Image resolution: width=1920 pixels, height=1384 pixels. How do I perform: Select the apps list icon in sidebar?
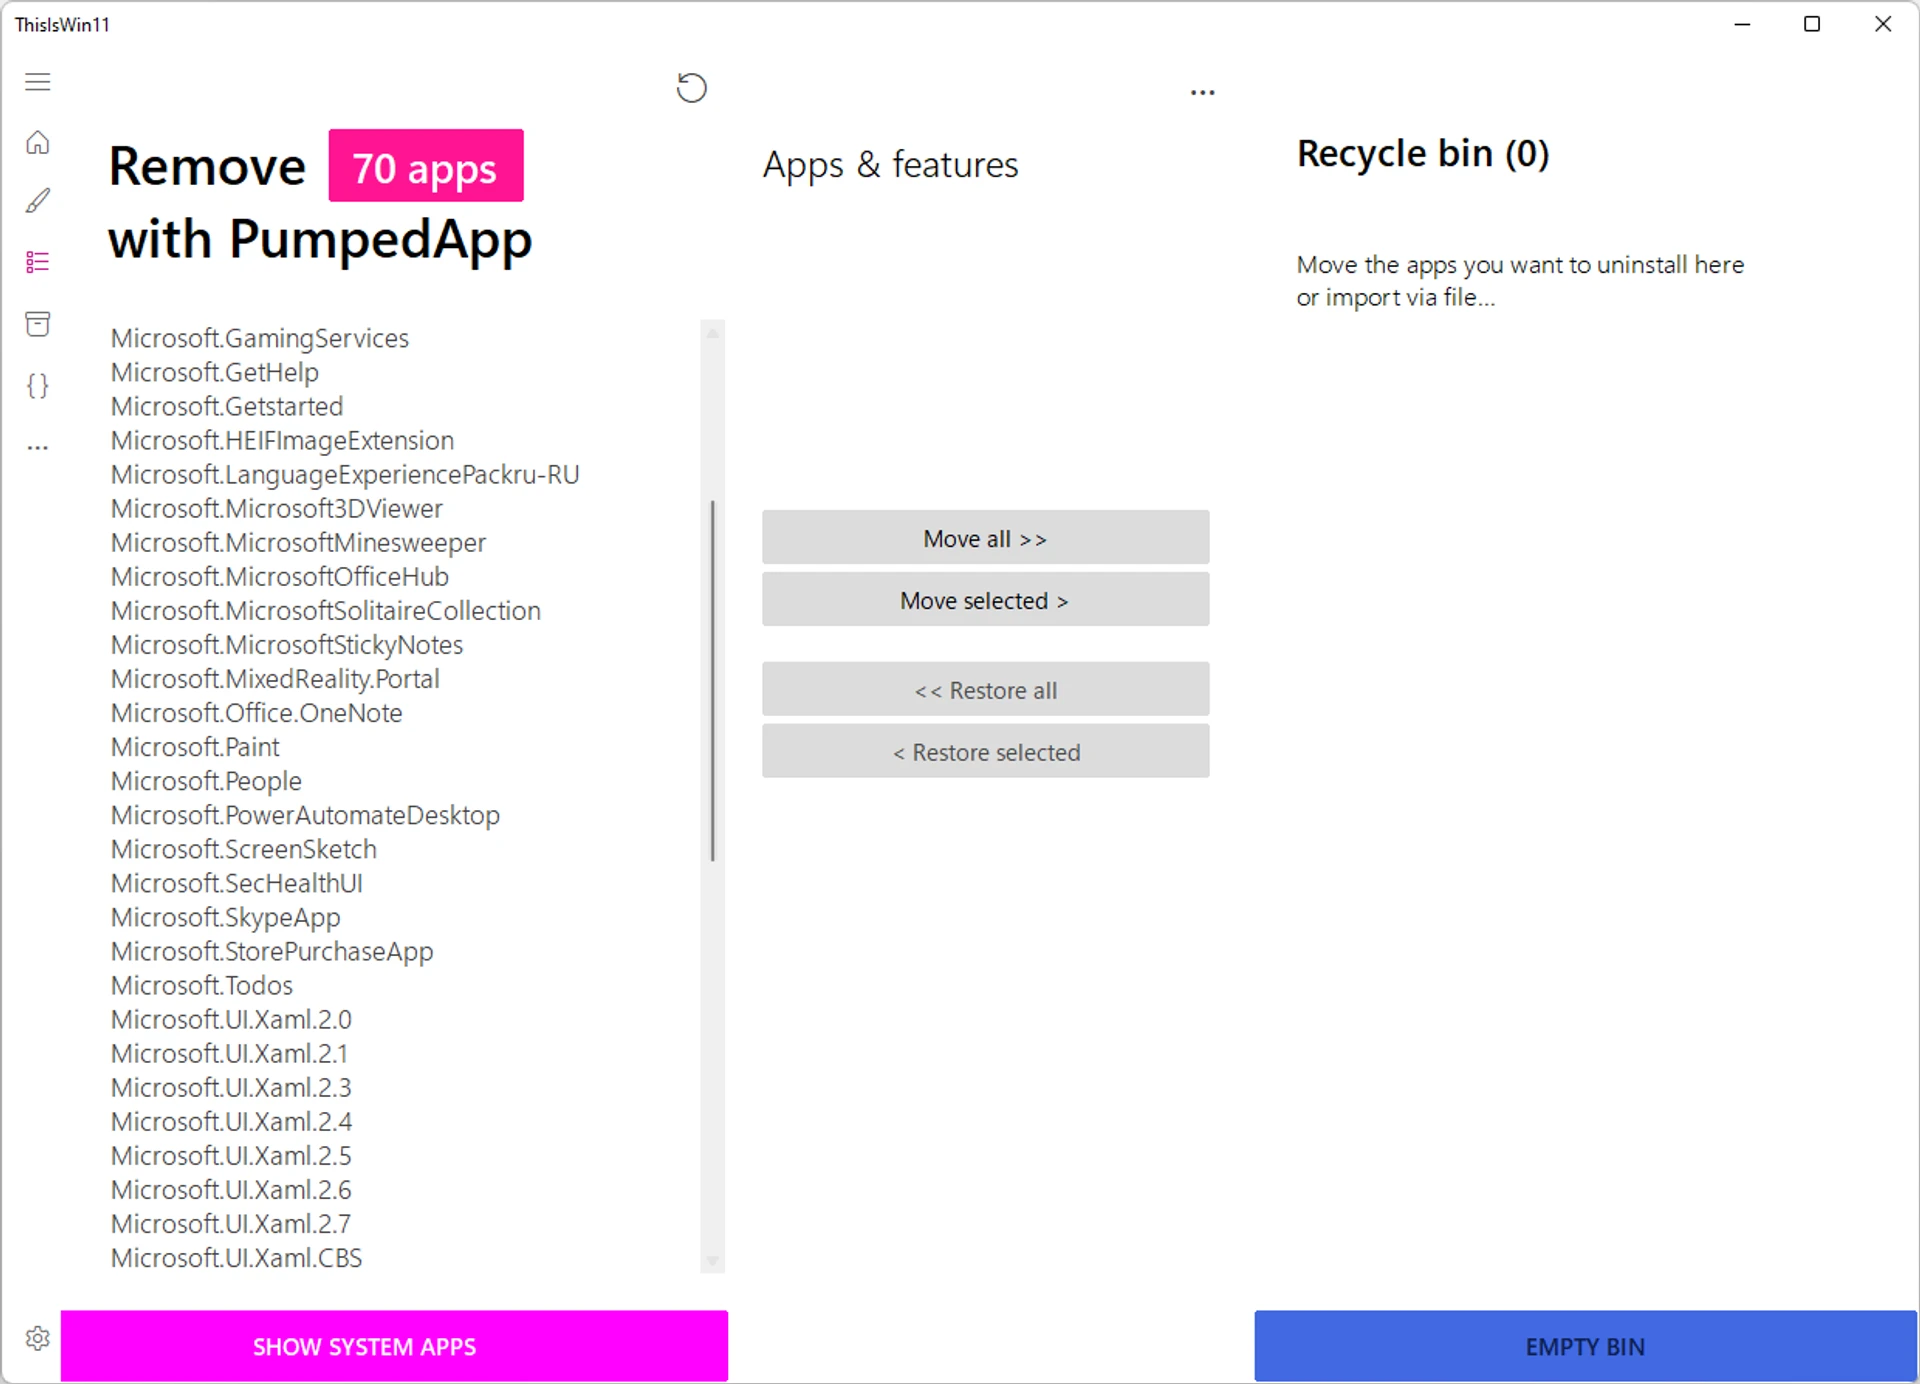[x=38, y=262]
